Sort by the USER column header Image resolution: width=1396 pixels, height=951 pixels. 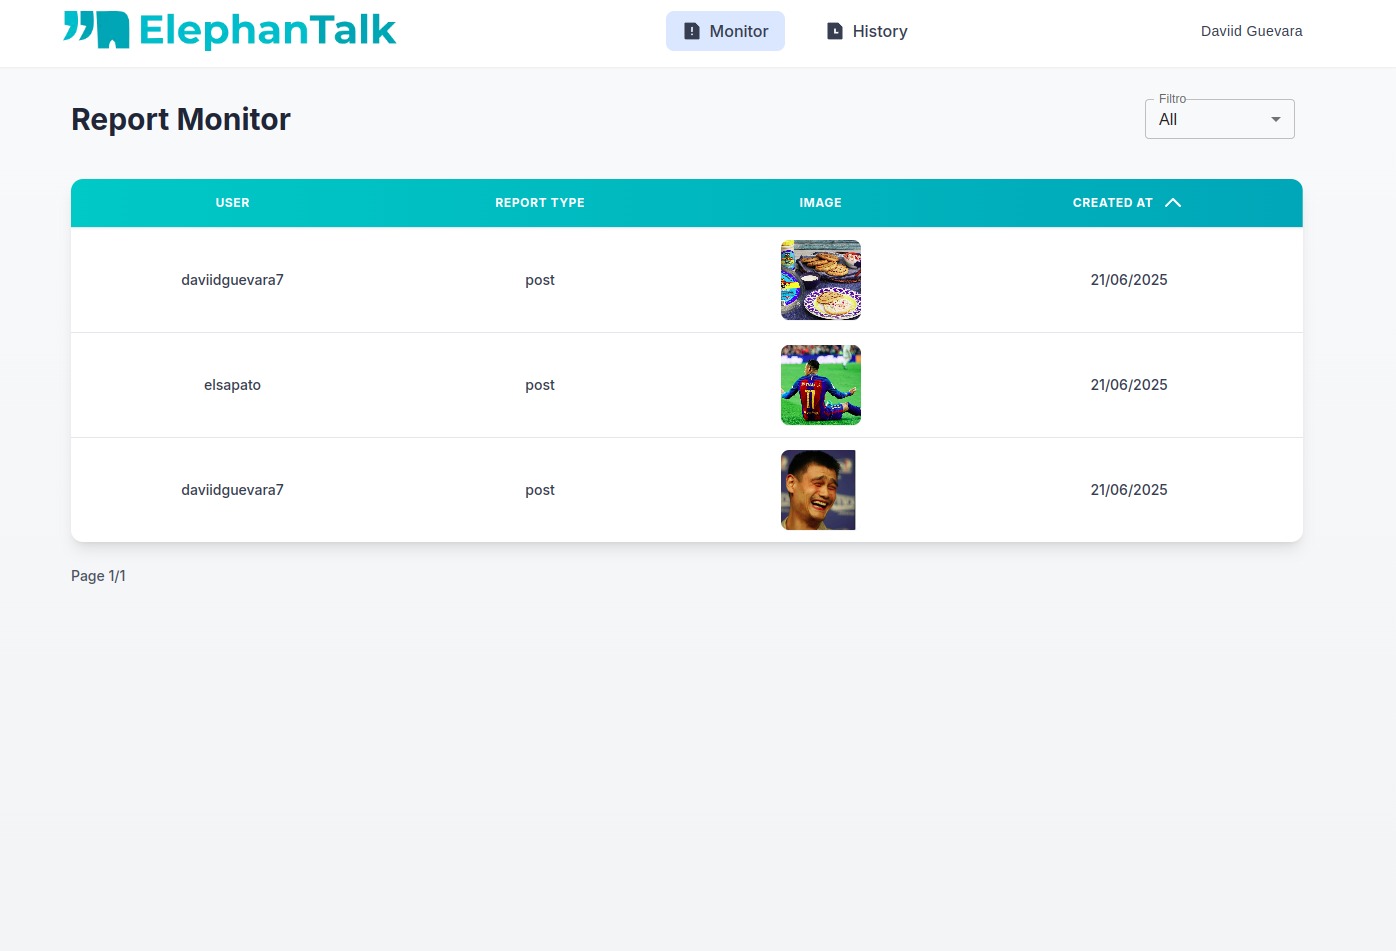(x=232, y=203)
